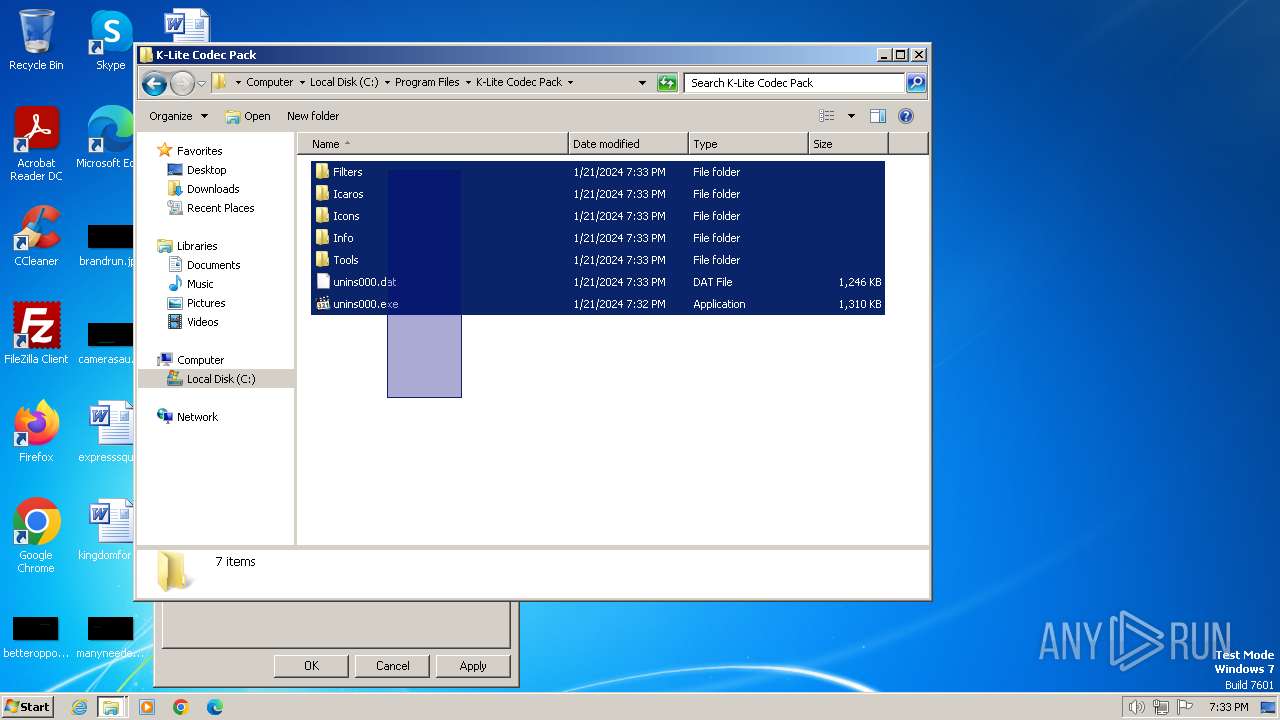Sort by the Name column header
Viewport: 1280px width, 720px height.
pos(432,144)
